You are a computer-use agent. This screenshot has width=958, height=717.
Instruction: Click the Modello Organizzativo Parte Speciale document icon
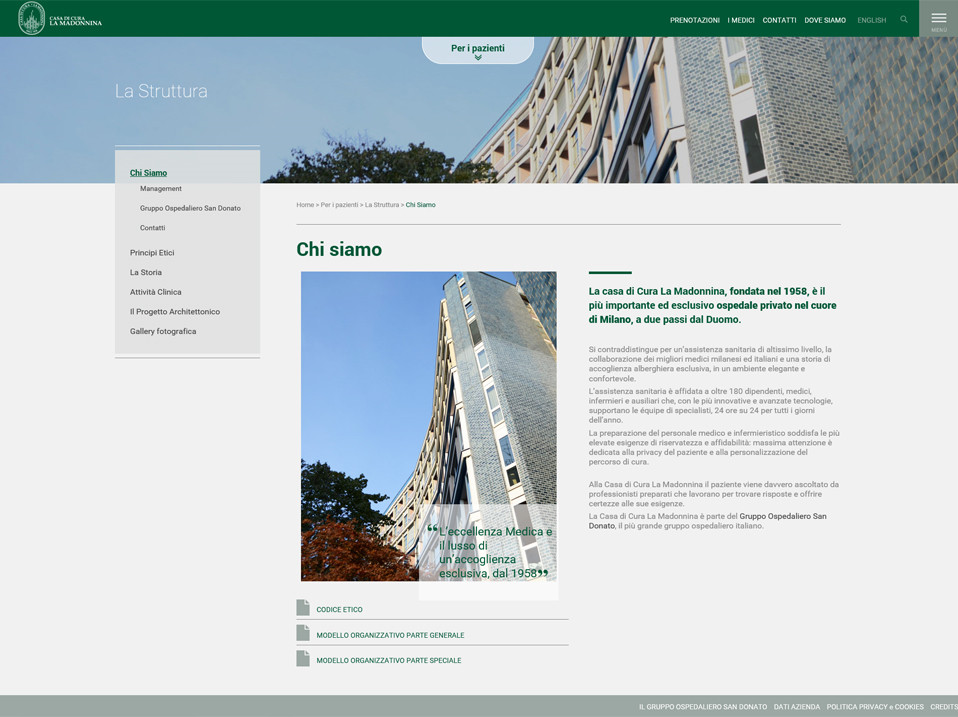pos(303,658)
